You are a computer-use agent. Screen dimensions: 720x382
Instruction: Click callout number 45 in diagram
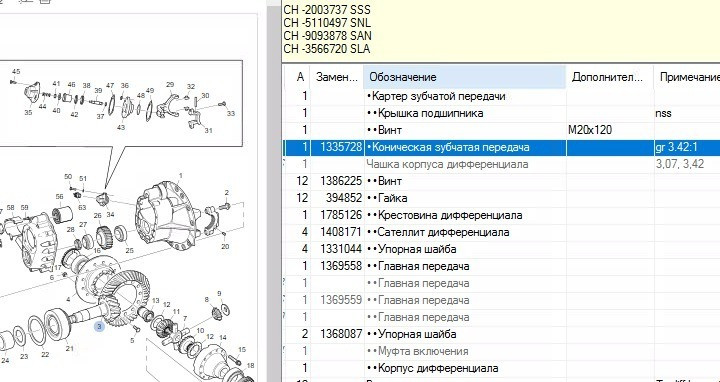[16, 72]
